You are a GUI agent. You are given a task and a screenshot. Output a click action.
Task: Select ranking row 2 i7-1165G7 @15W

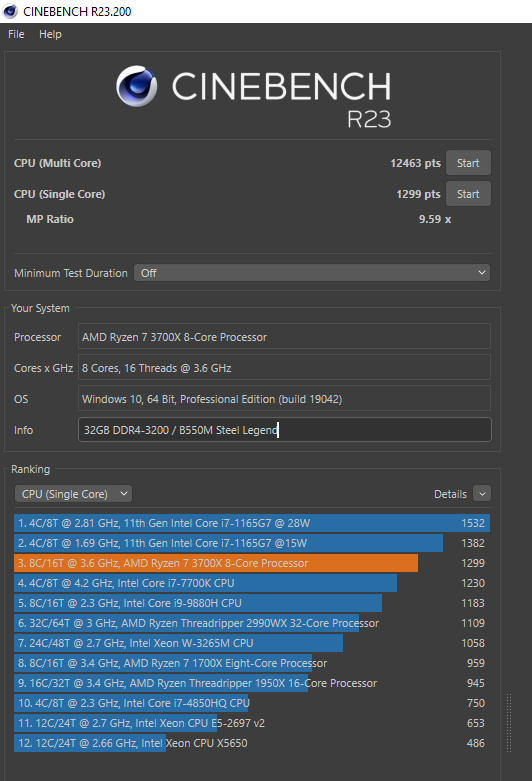(x=252, y=543)
